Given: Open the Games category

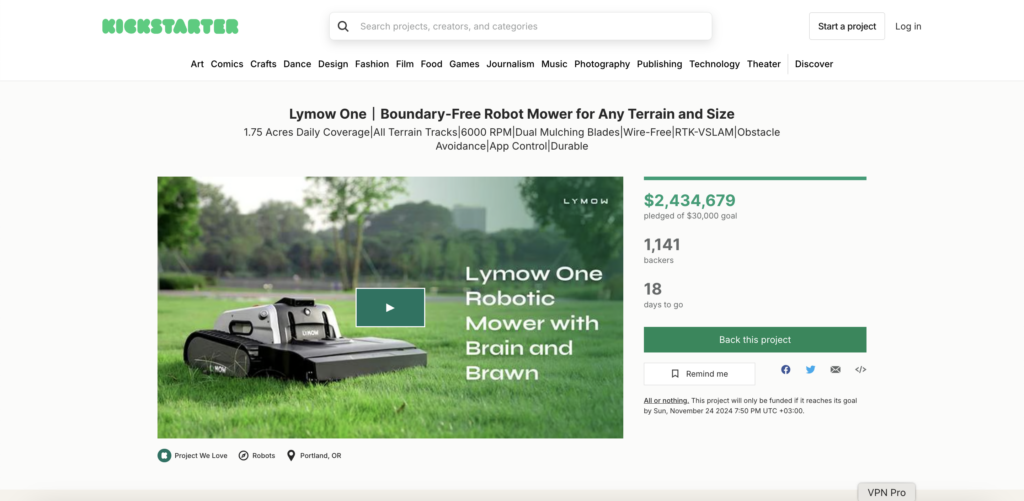Looking at the screenshot, I should tap(464, 64).
